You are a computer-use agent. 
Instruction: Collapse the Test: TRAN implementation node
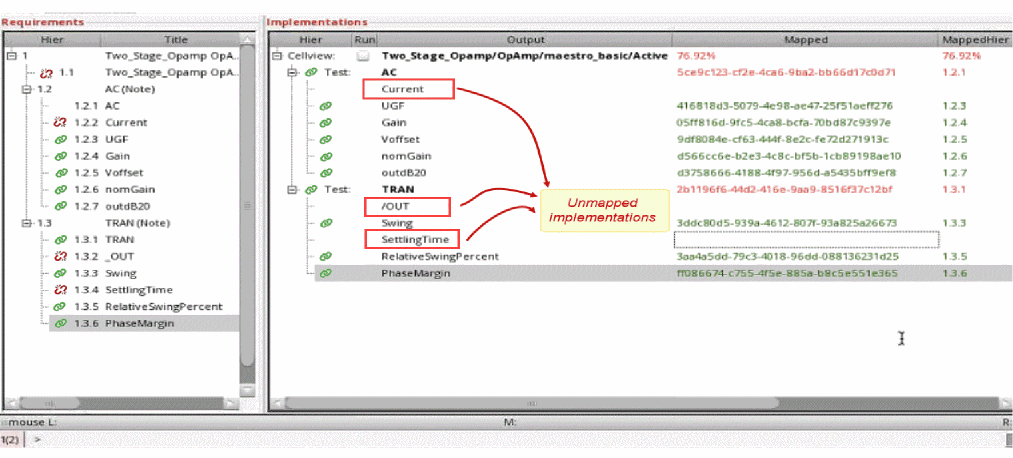(292, 190)
